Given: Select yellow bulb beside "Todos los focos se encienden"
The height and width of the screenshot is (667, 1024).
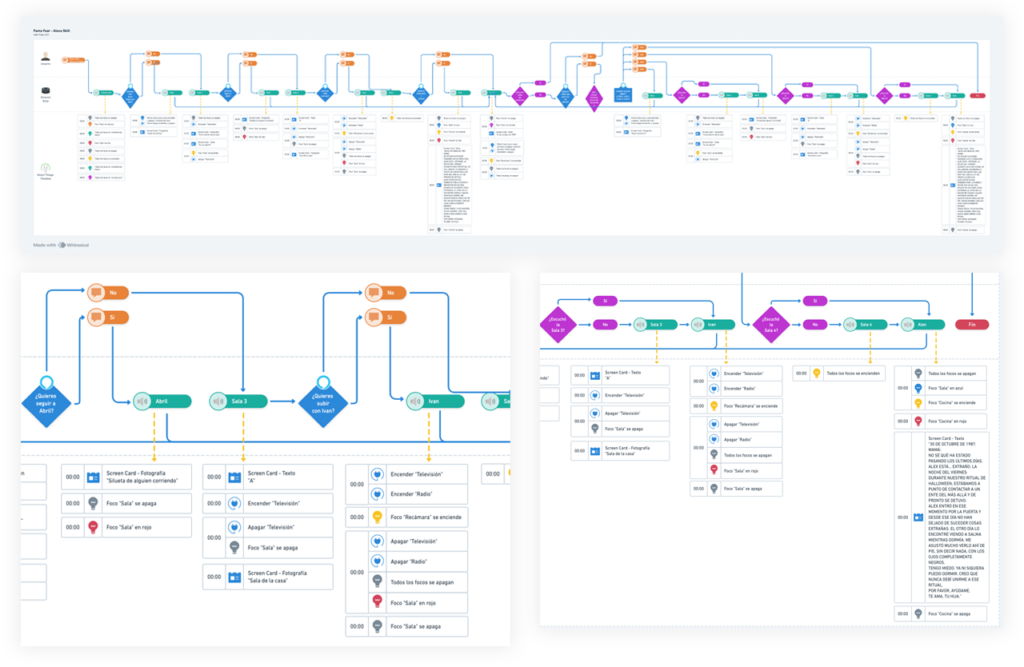Looking at the screenshot, I should coord(814,373).
